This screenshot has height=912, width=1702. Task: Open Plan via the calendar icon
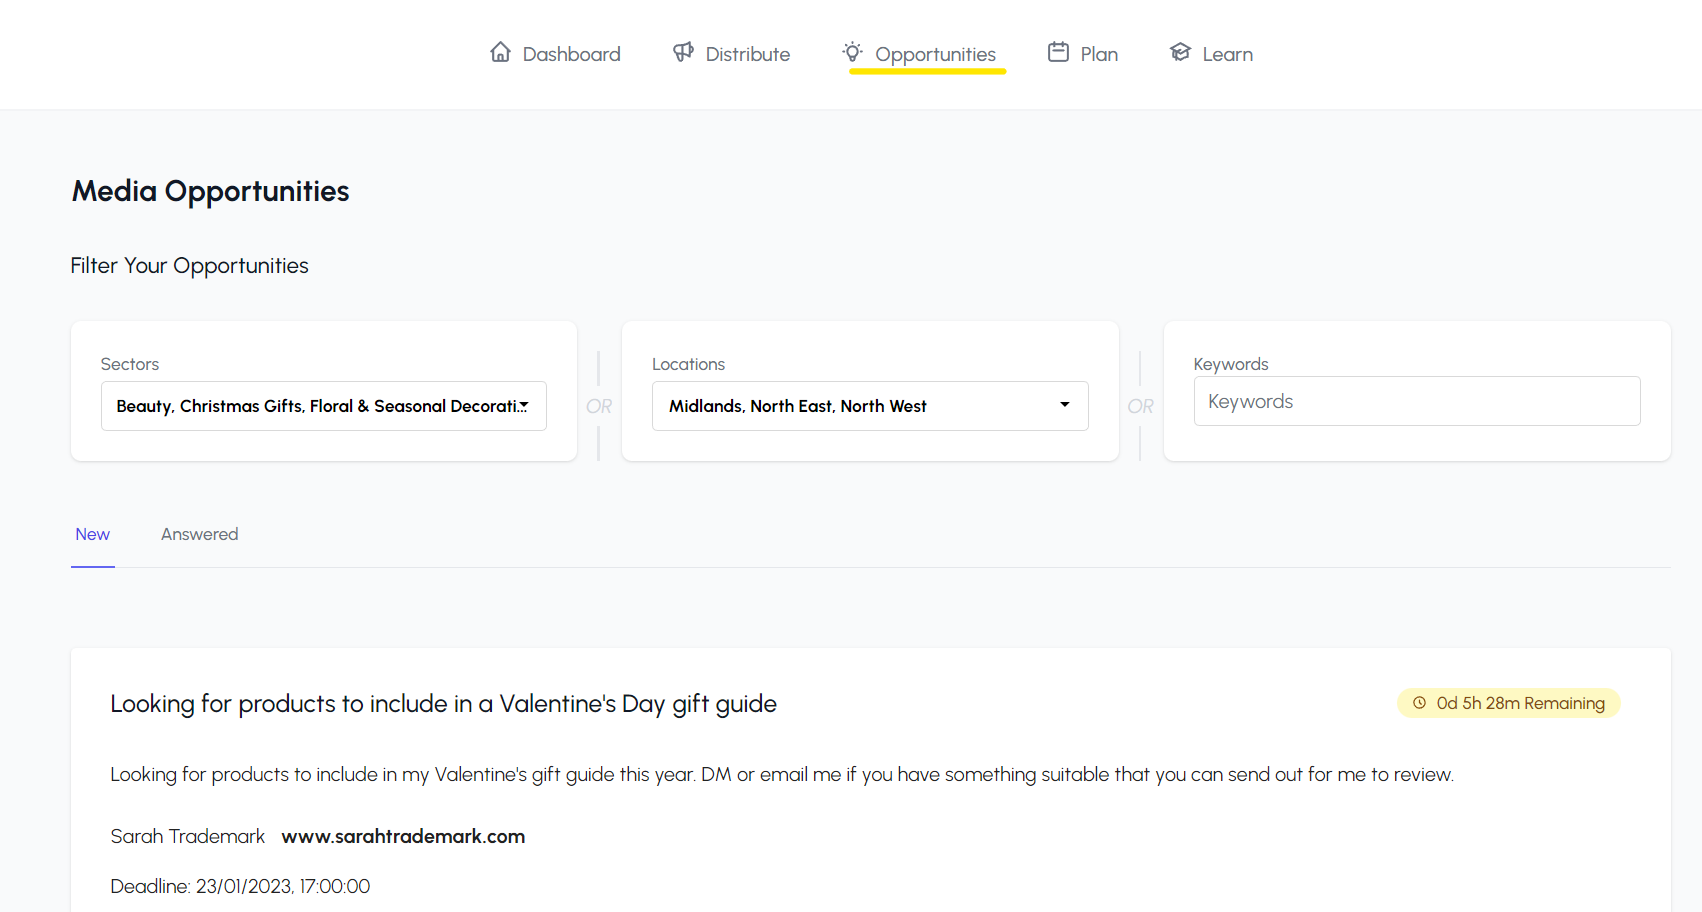[1057, 52]
